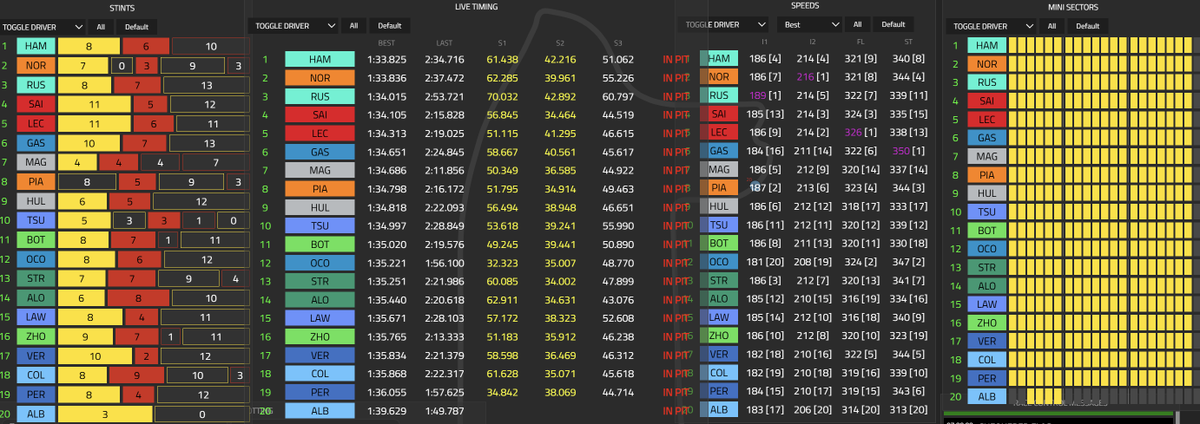Toggle the LEC driver tag in Live Timing panel
The width and height of the screenshot is (1200, 424).
tap(319, 133)
